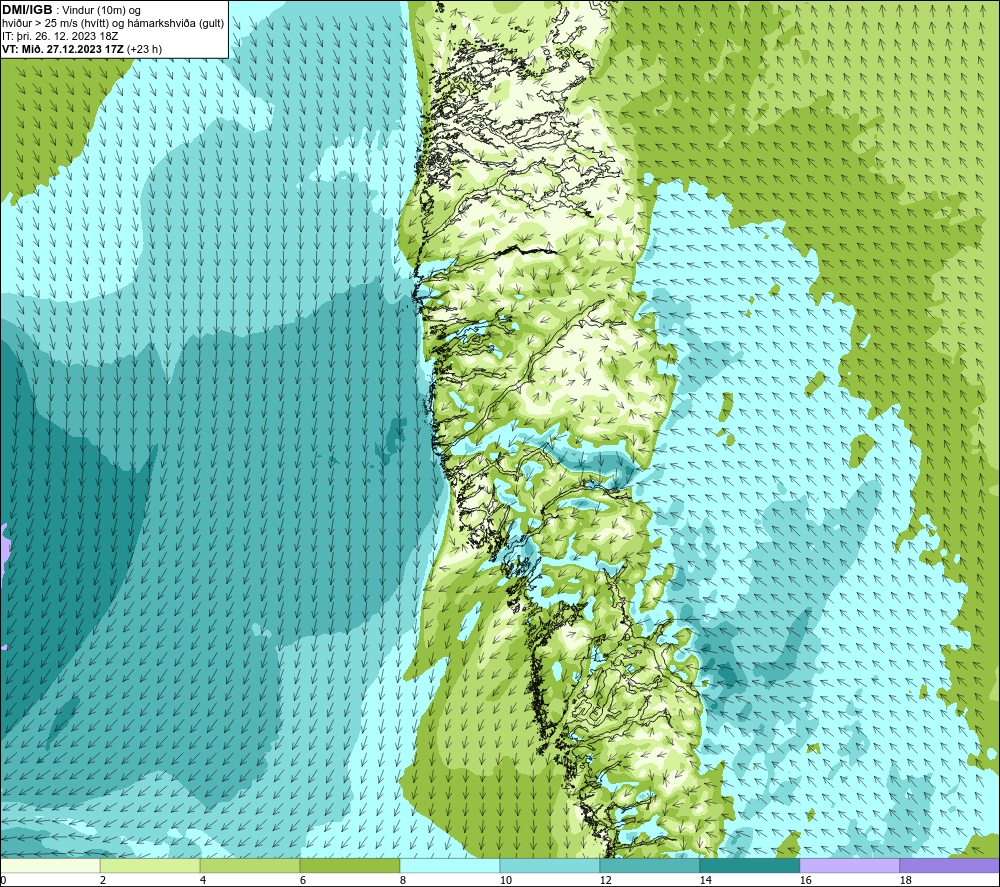Click the green swatch between 4 and 6

249,865
